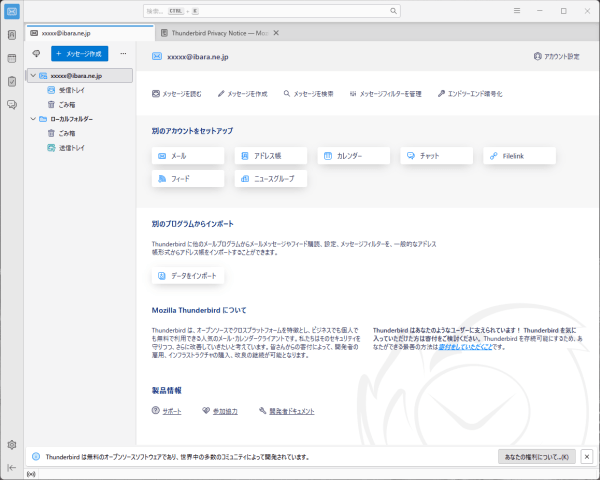Open the 参加協力 link

[x=225, y=411]
